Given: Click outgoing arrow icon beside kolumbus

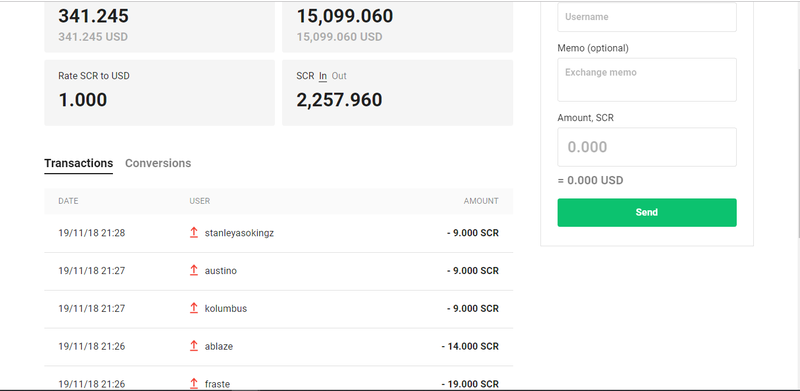Looking at the screenshot, I should tap(193, 308).
